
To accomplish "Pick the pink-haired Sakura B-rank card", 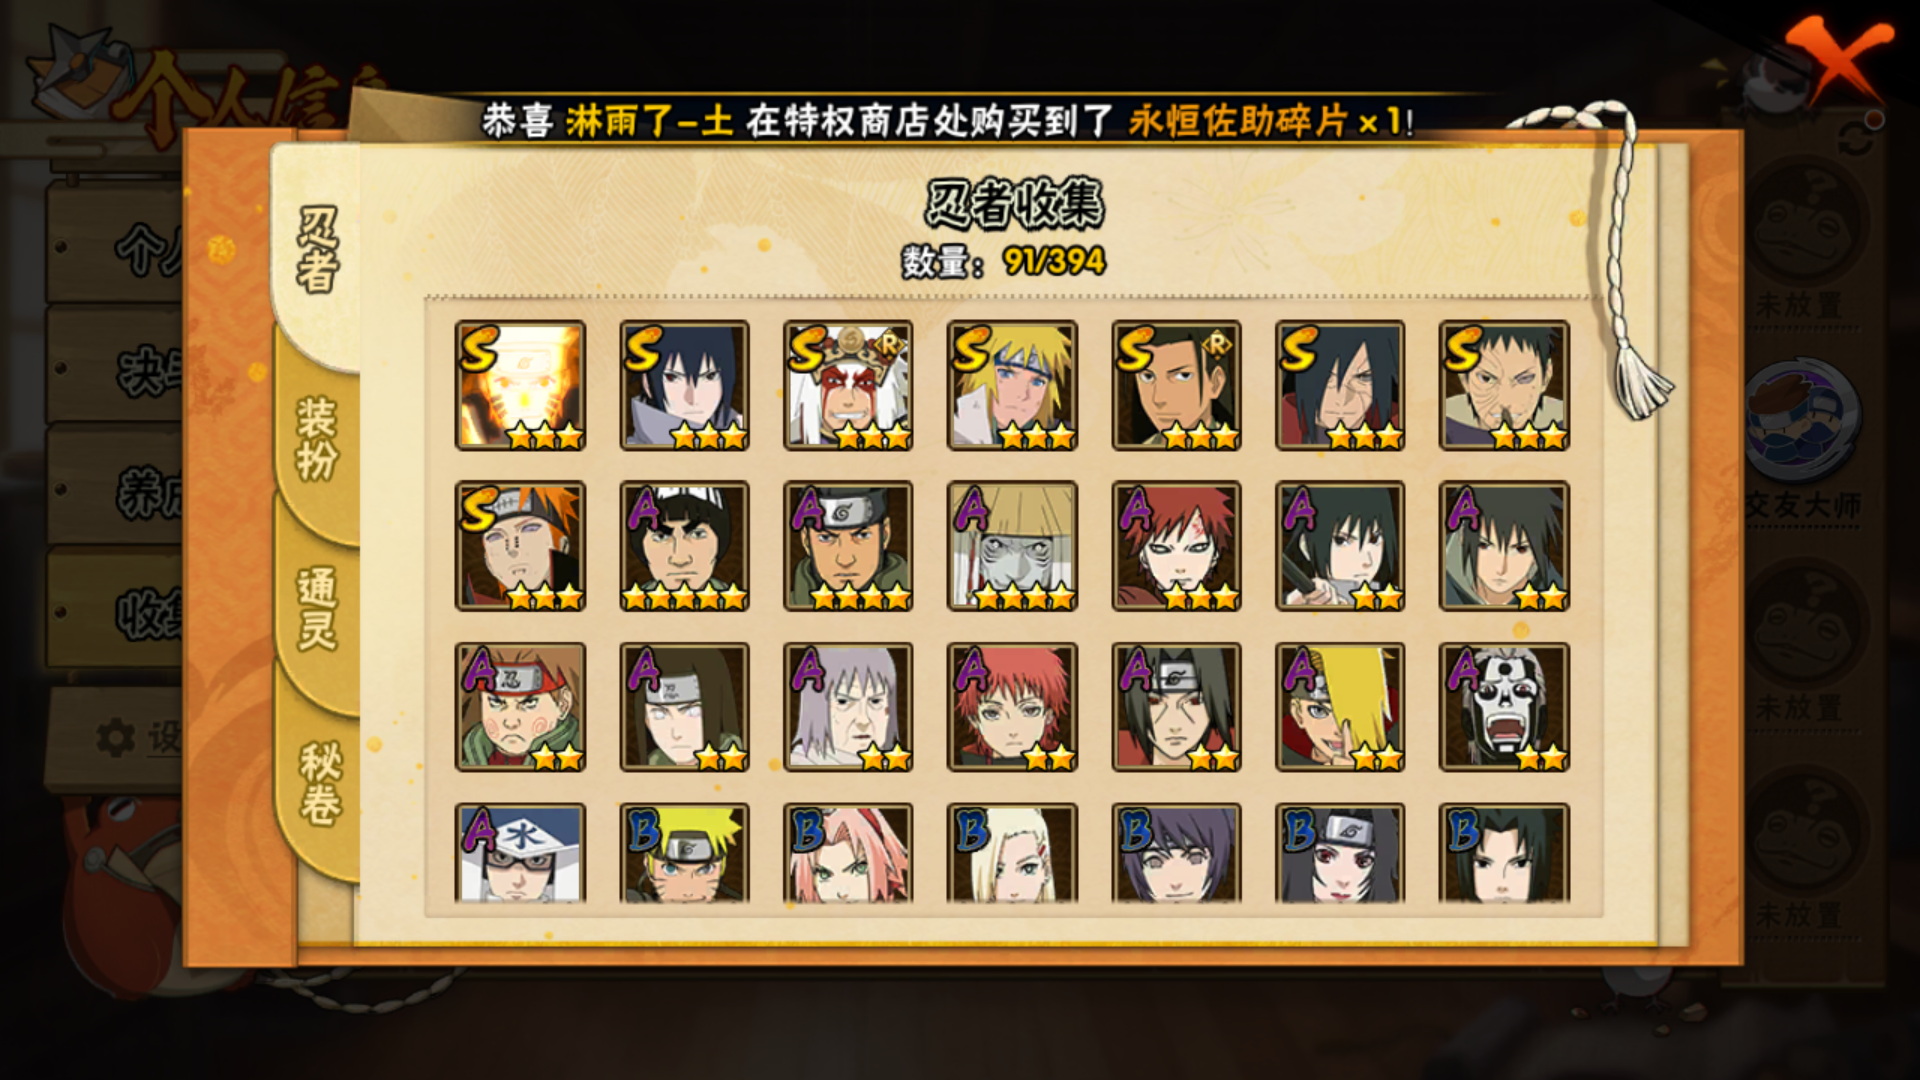I will (848, 853).
